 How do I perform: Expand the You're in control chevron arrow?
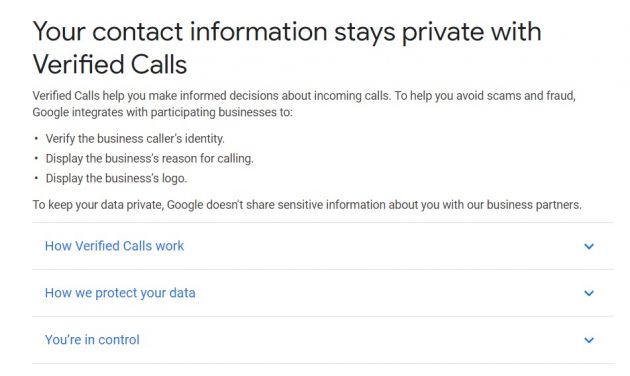[589, 340]
